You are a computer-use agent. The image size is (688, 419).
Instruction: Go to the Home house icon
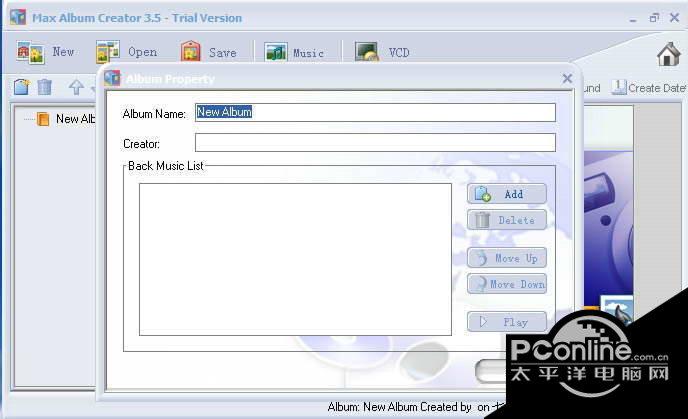coord(669,54)
